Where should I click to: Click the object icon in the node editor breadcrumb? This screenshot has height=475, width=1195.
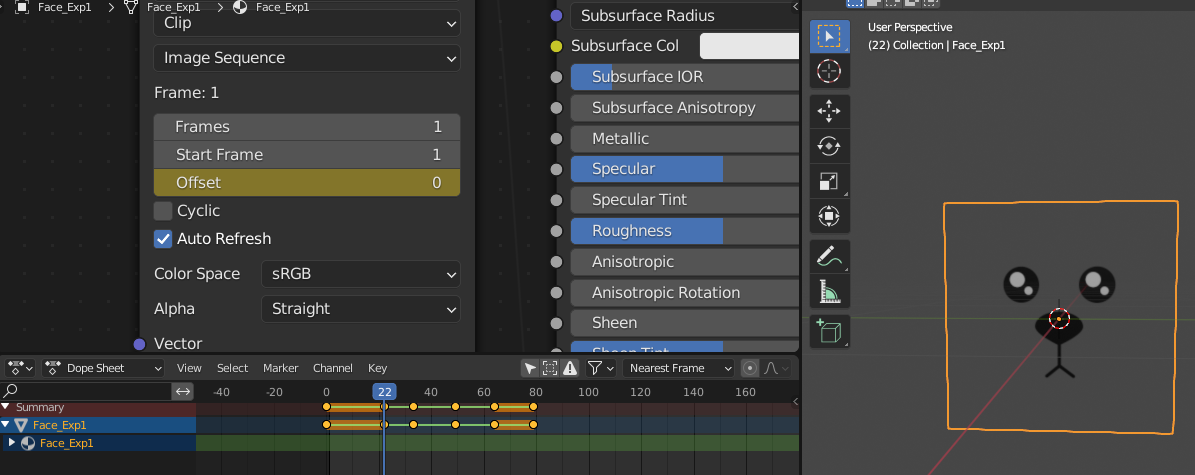[22, 8]
